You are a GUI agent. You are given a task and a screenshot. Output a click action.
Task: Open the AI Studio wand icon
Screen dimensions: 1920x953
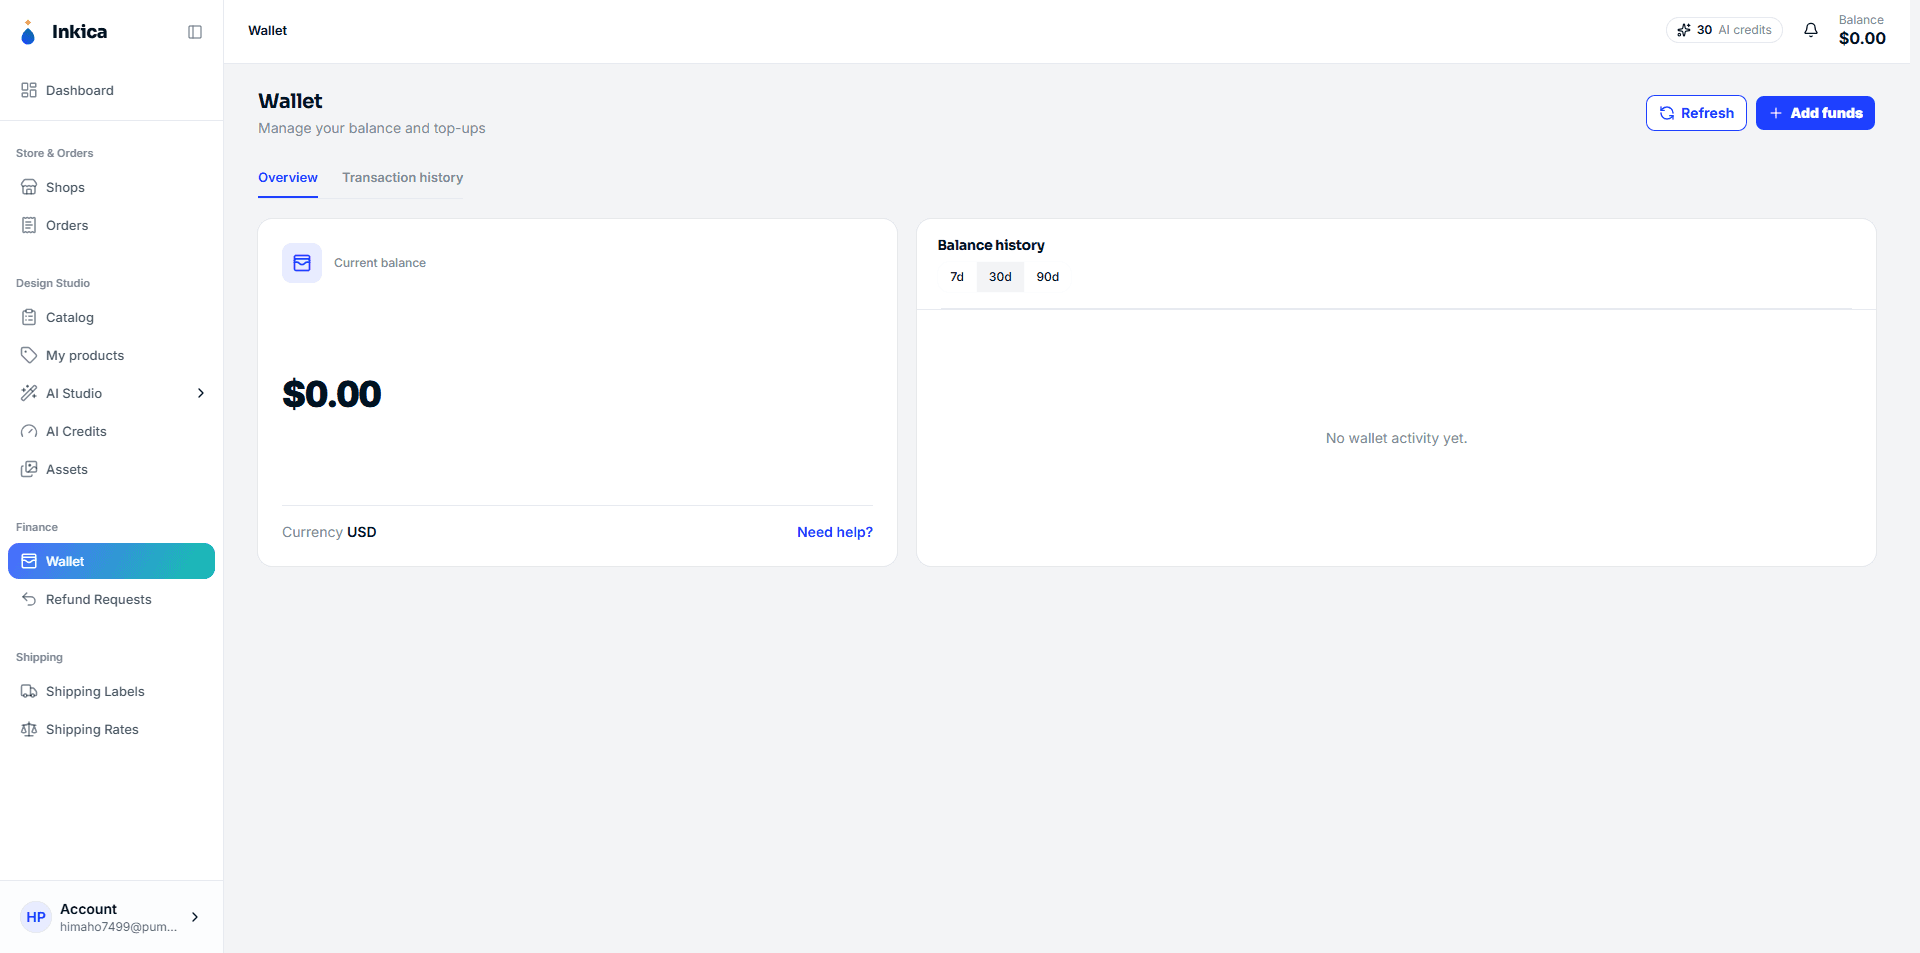tap(29, 393)
